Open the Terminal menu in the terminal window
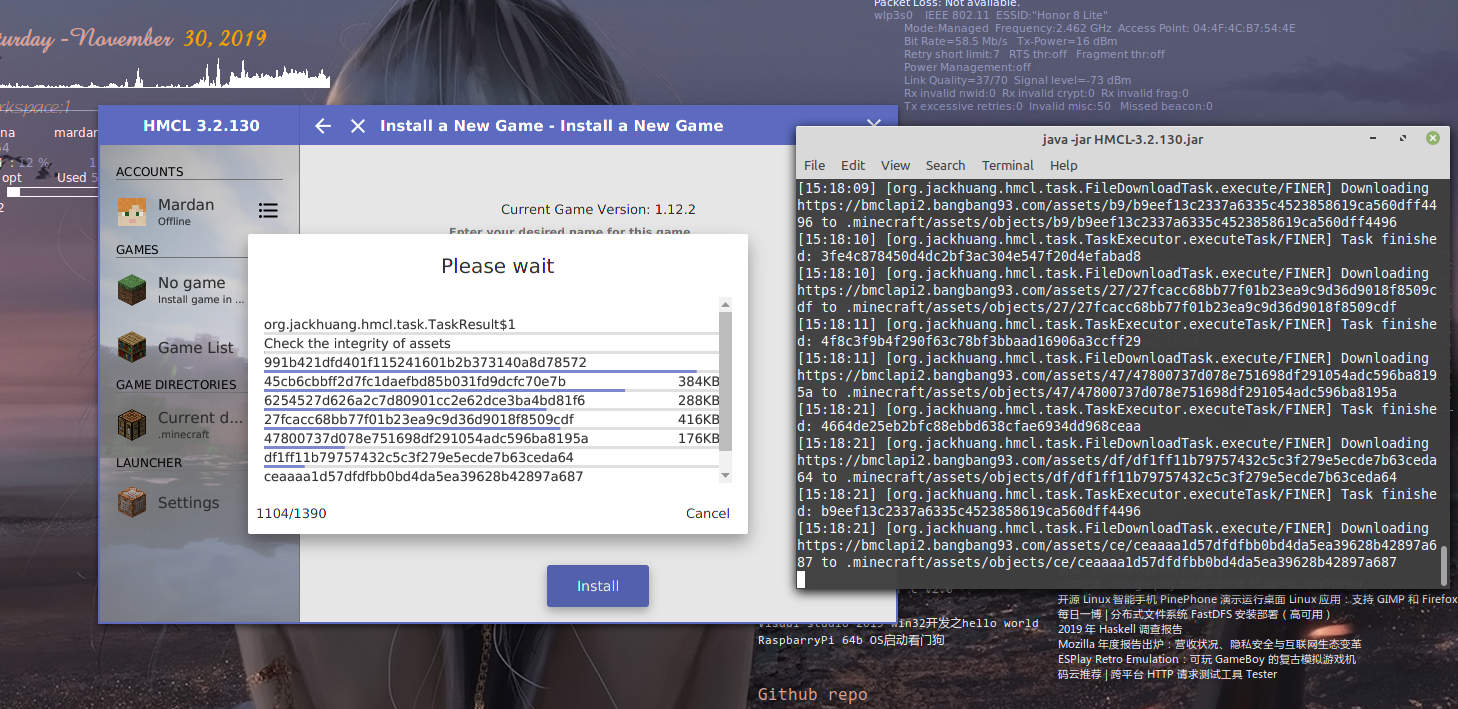This screenshot has width=1458, height=709. coord(1007,165)
